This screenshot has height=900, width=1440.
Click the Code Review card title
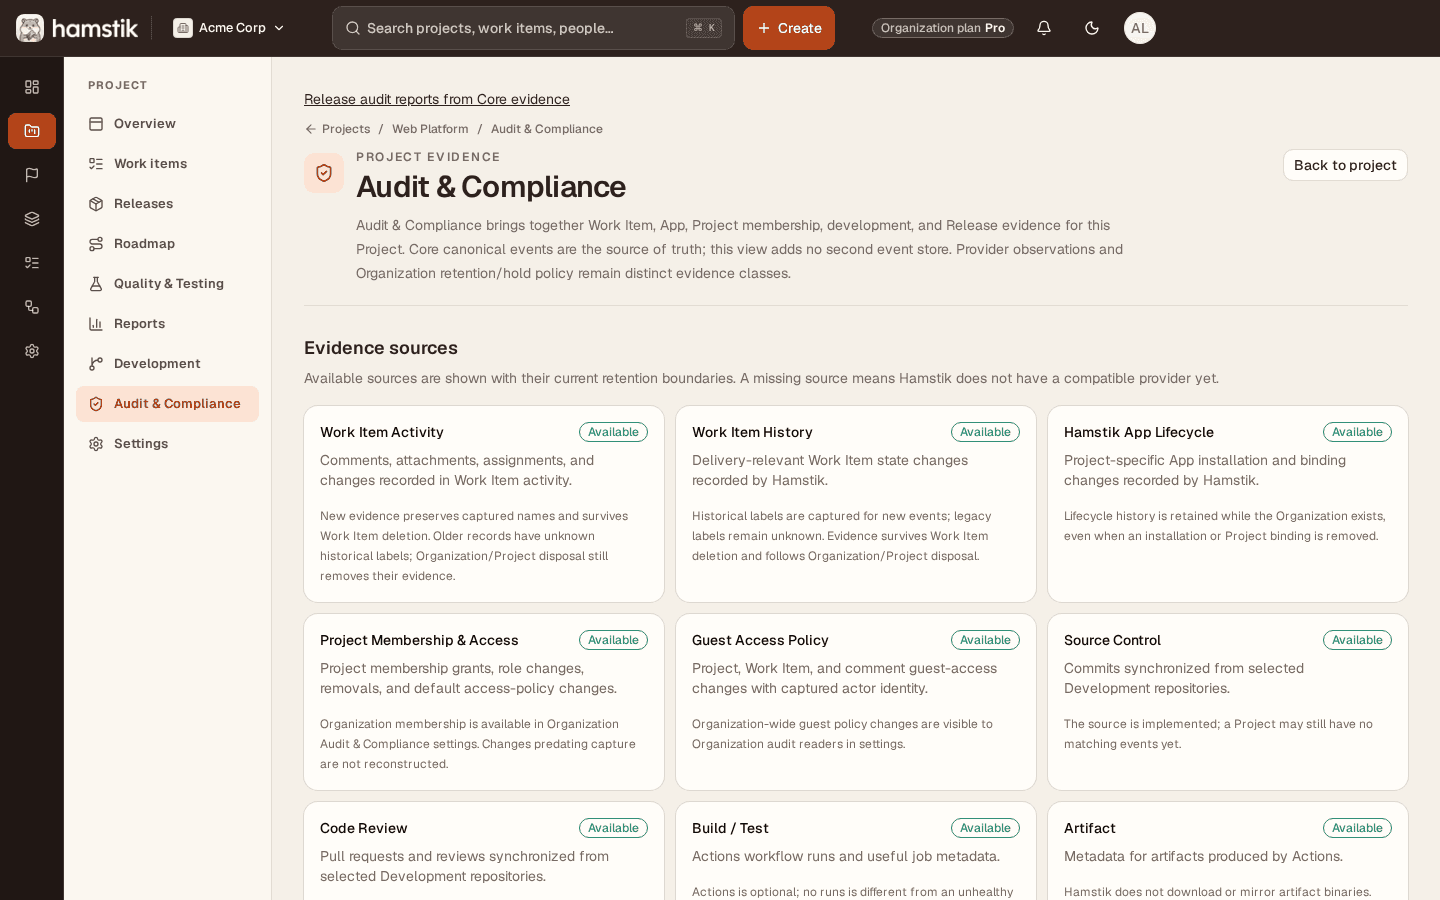pos(364,828)
